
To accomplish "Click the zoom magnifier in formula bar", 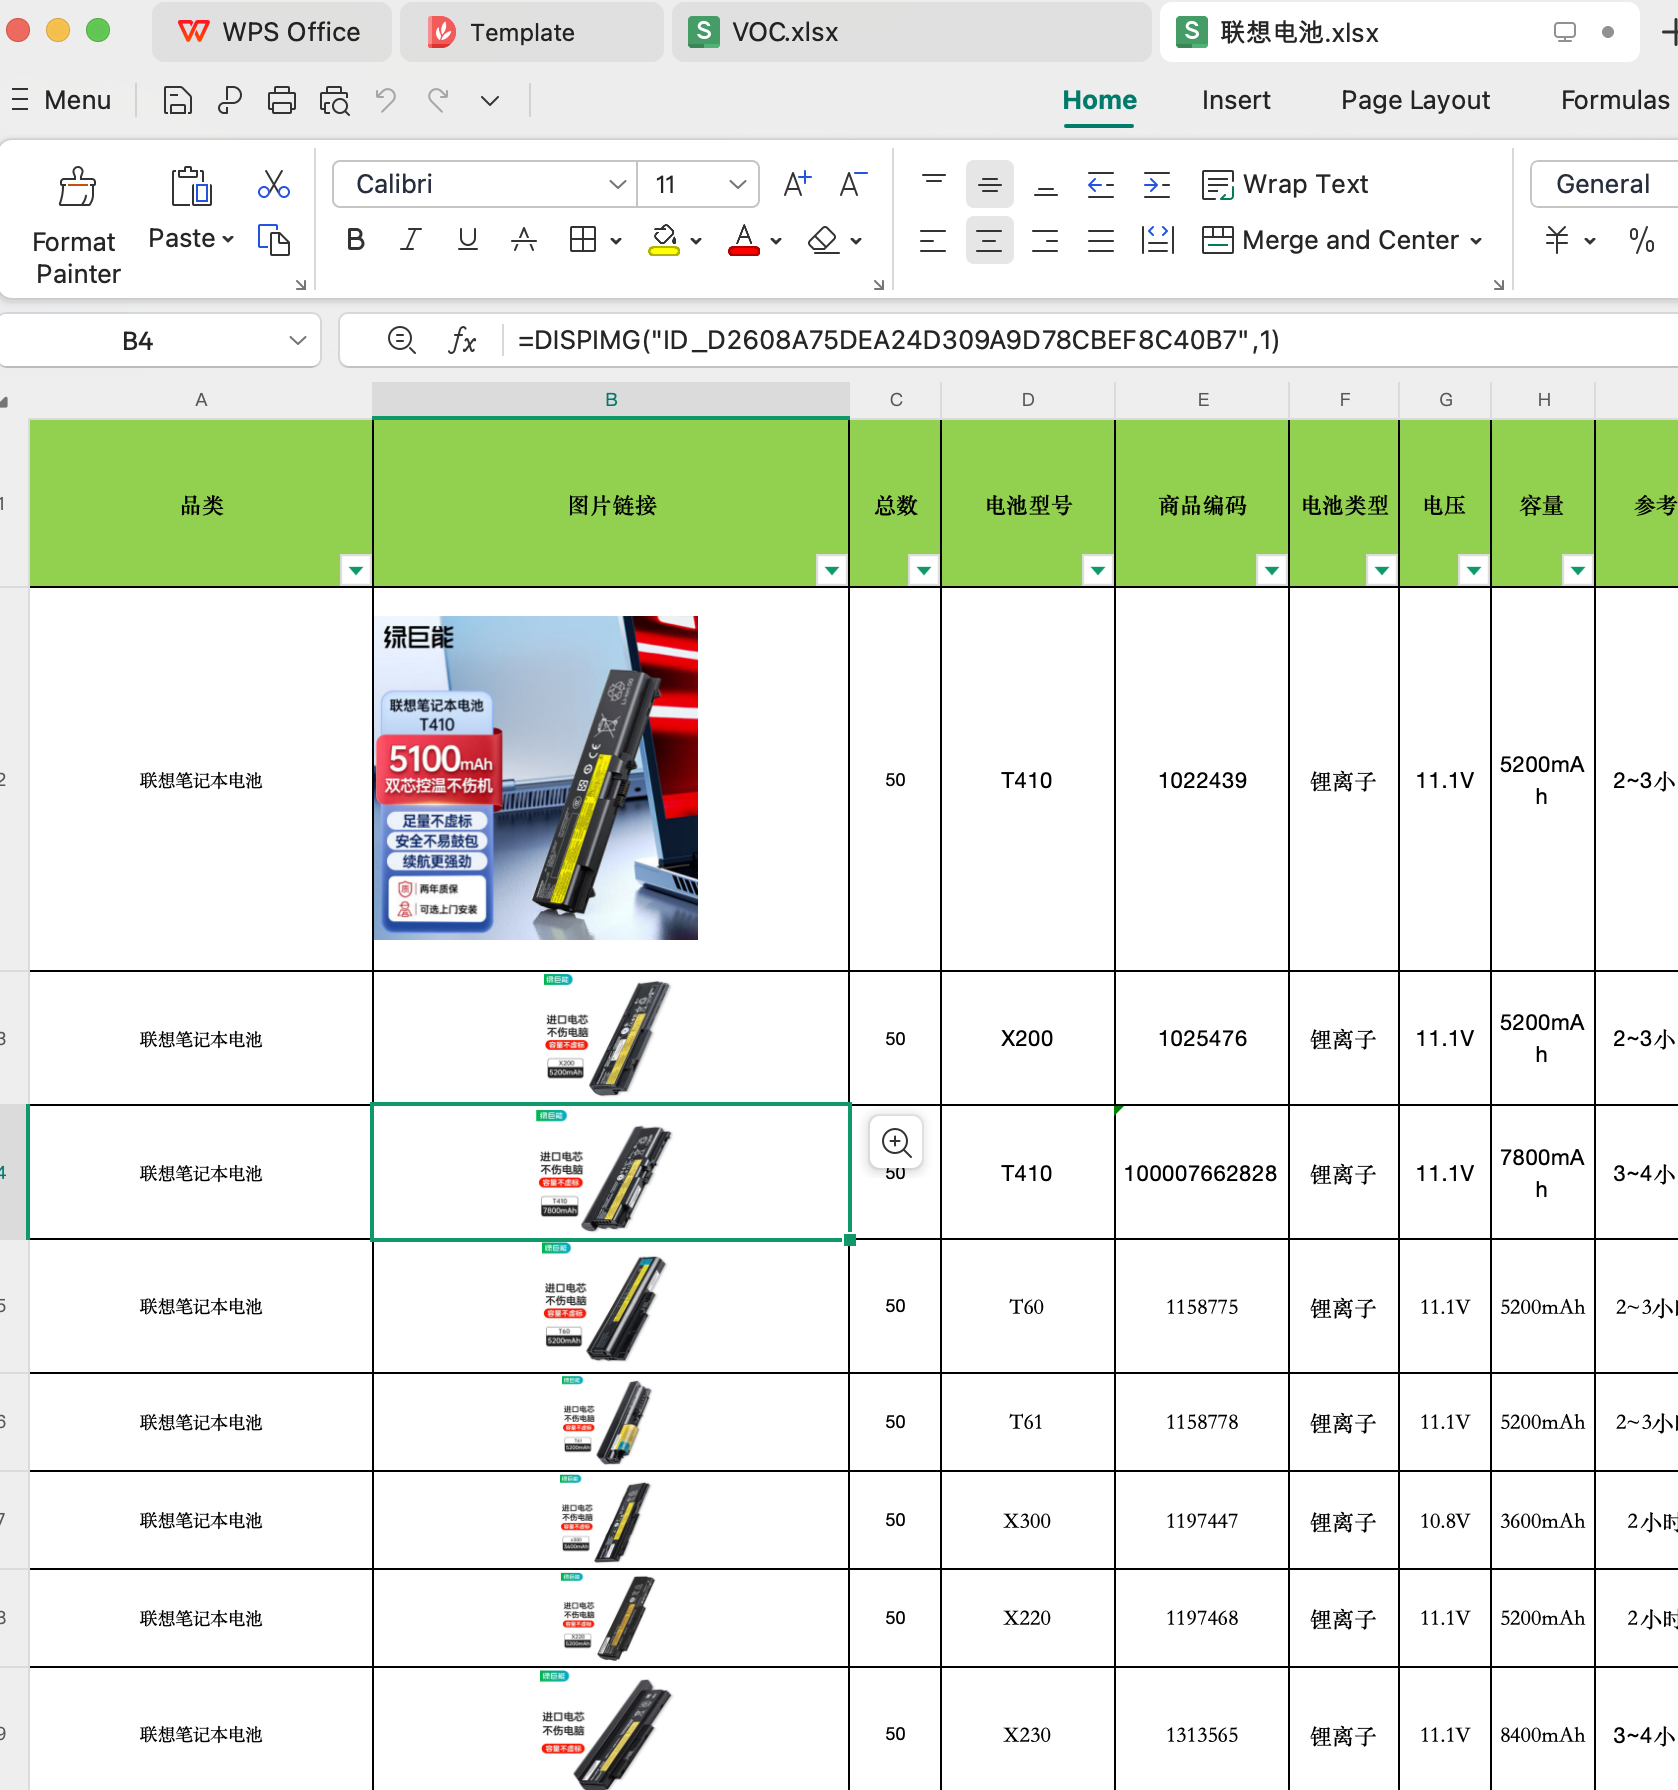I will [401, 340].
